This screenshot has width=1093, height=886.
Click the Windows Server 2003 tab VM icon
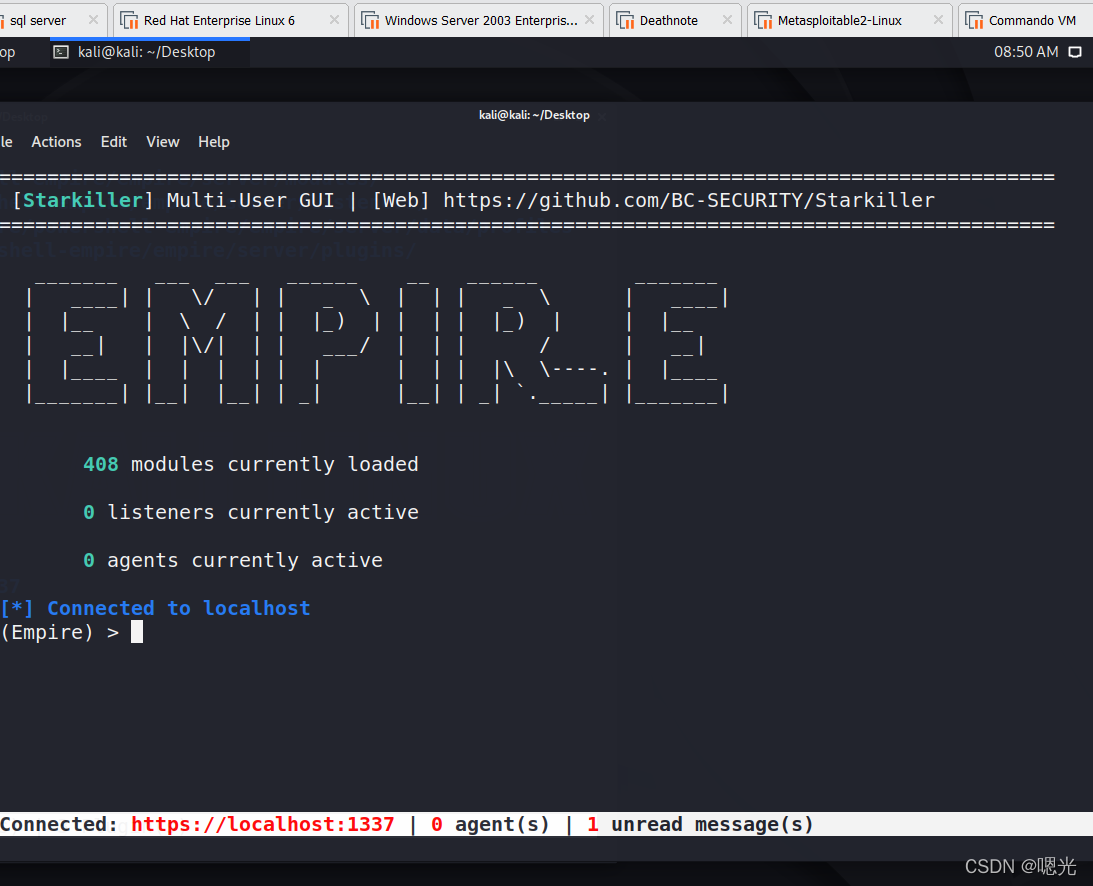370,21
